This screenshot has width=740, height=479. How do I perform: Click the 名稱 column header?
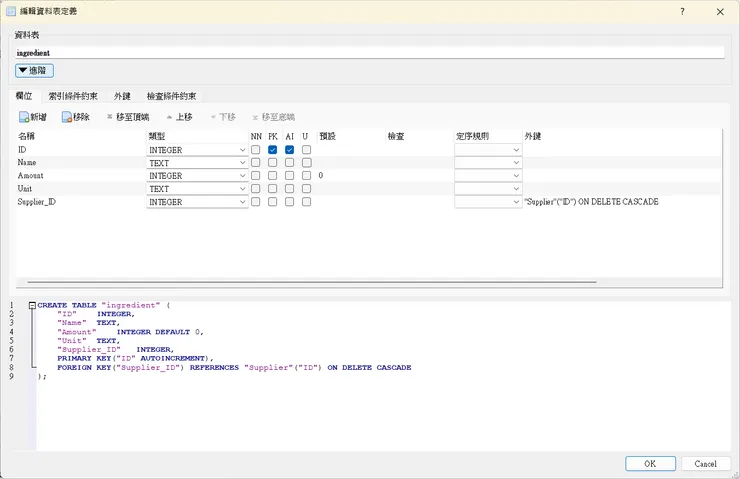(81, 136)
